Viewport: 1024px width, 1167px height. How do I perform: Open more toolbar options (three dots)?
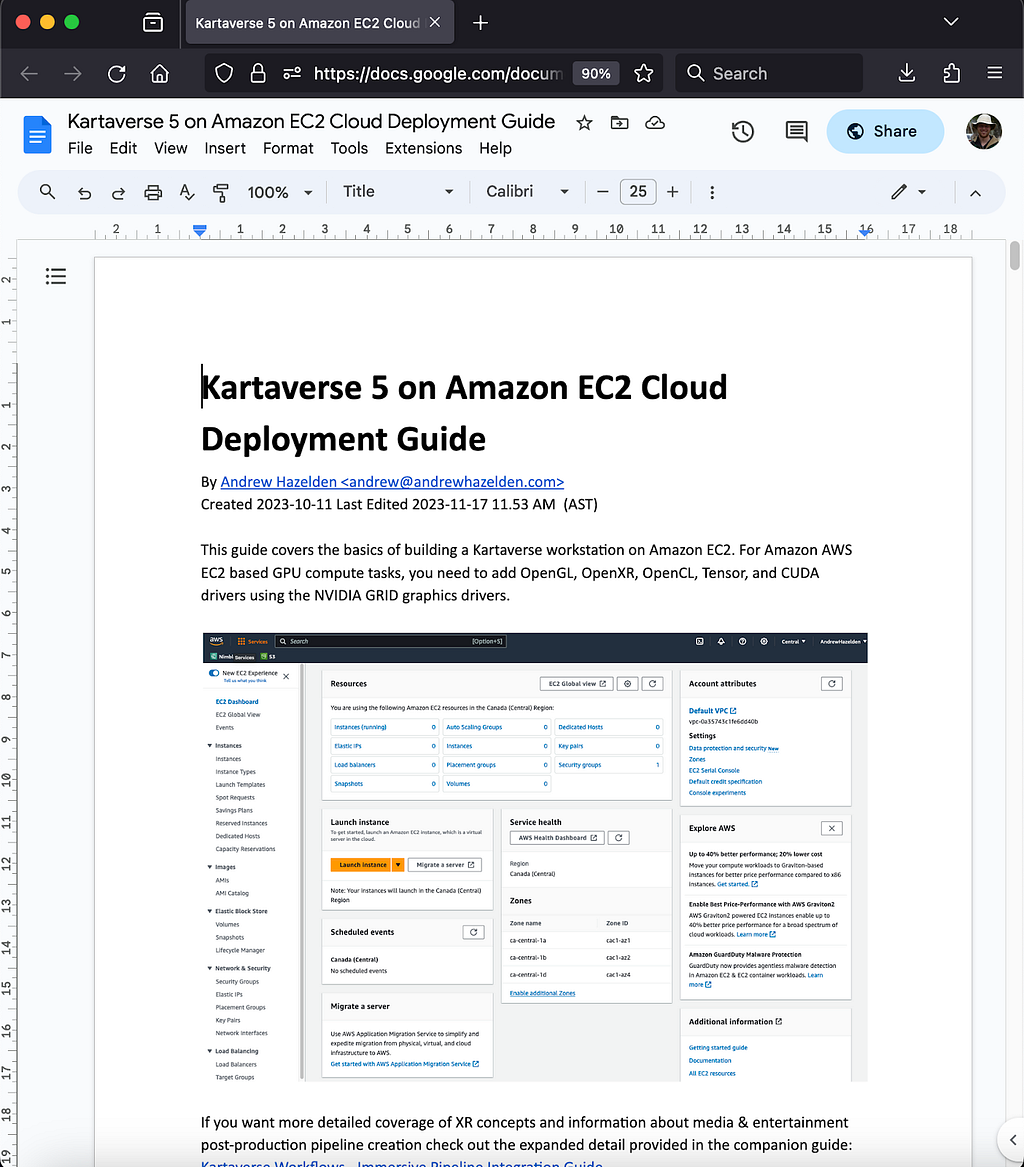712,193
